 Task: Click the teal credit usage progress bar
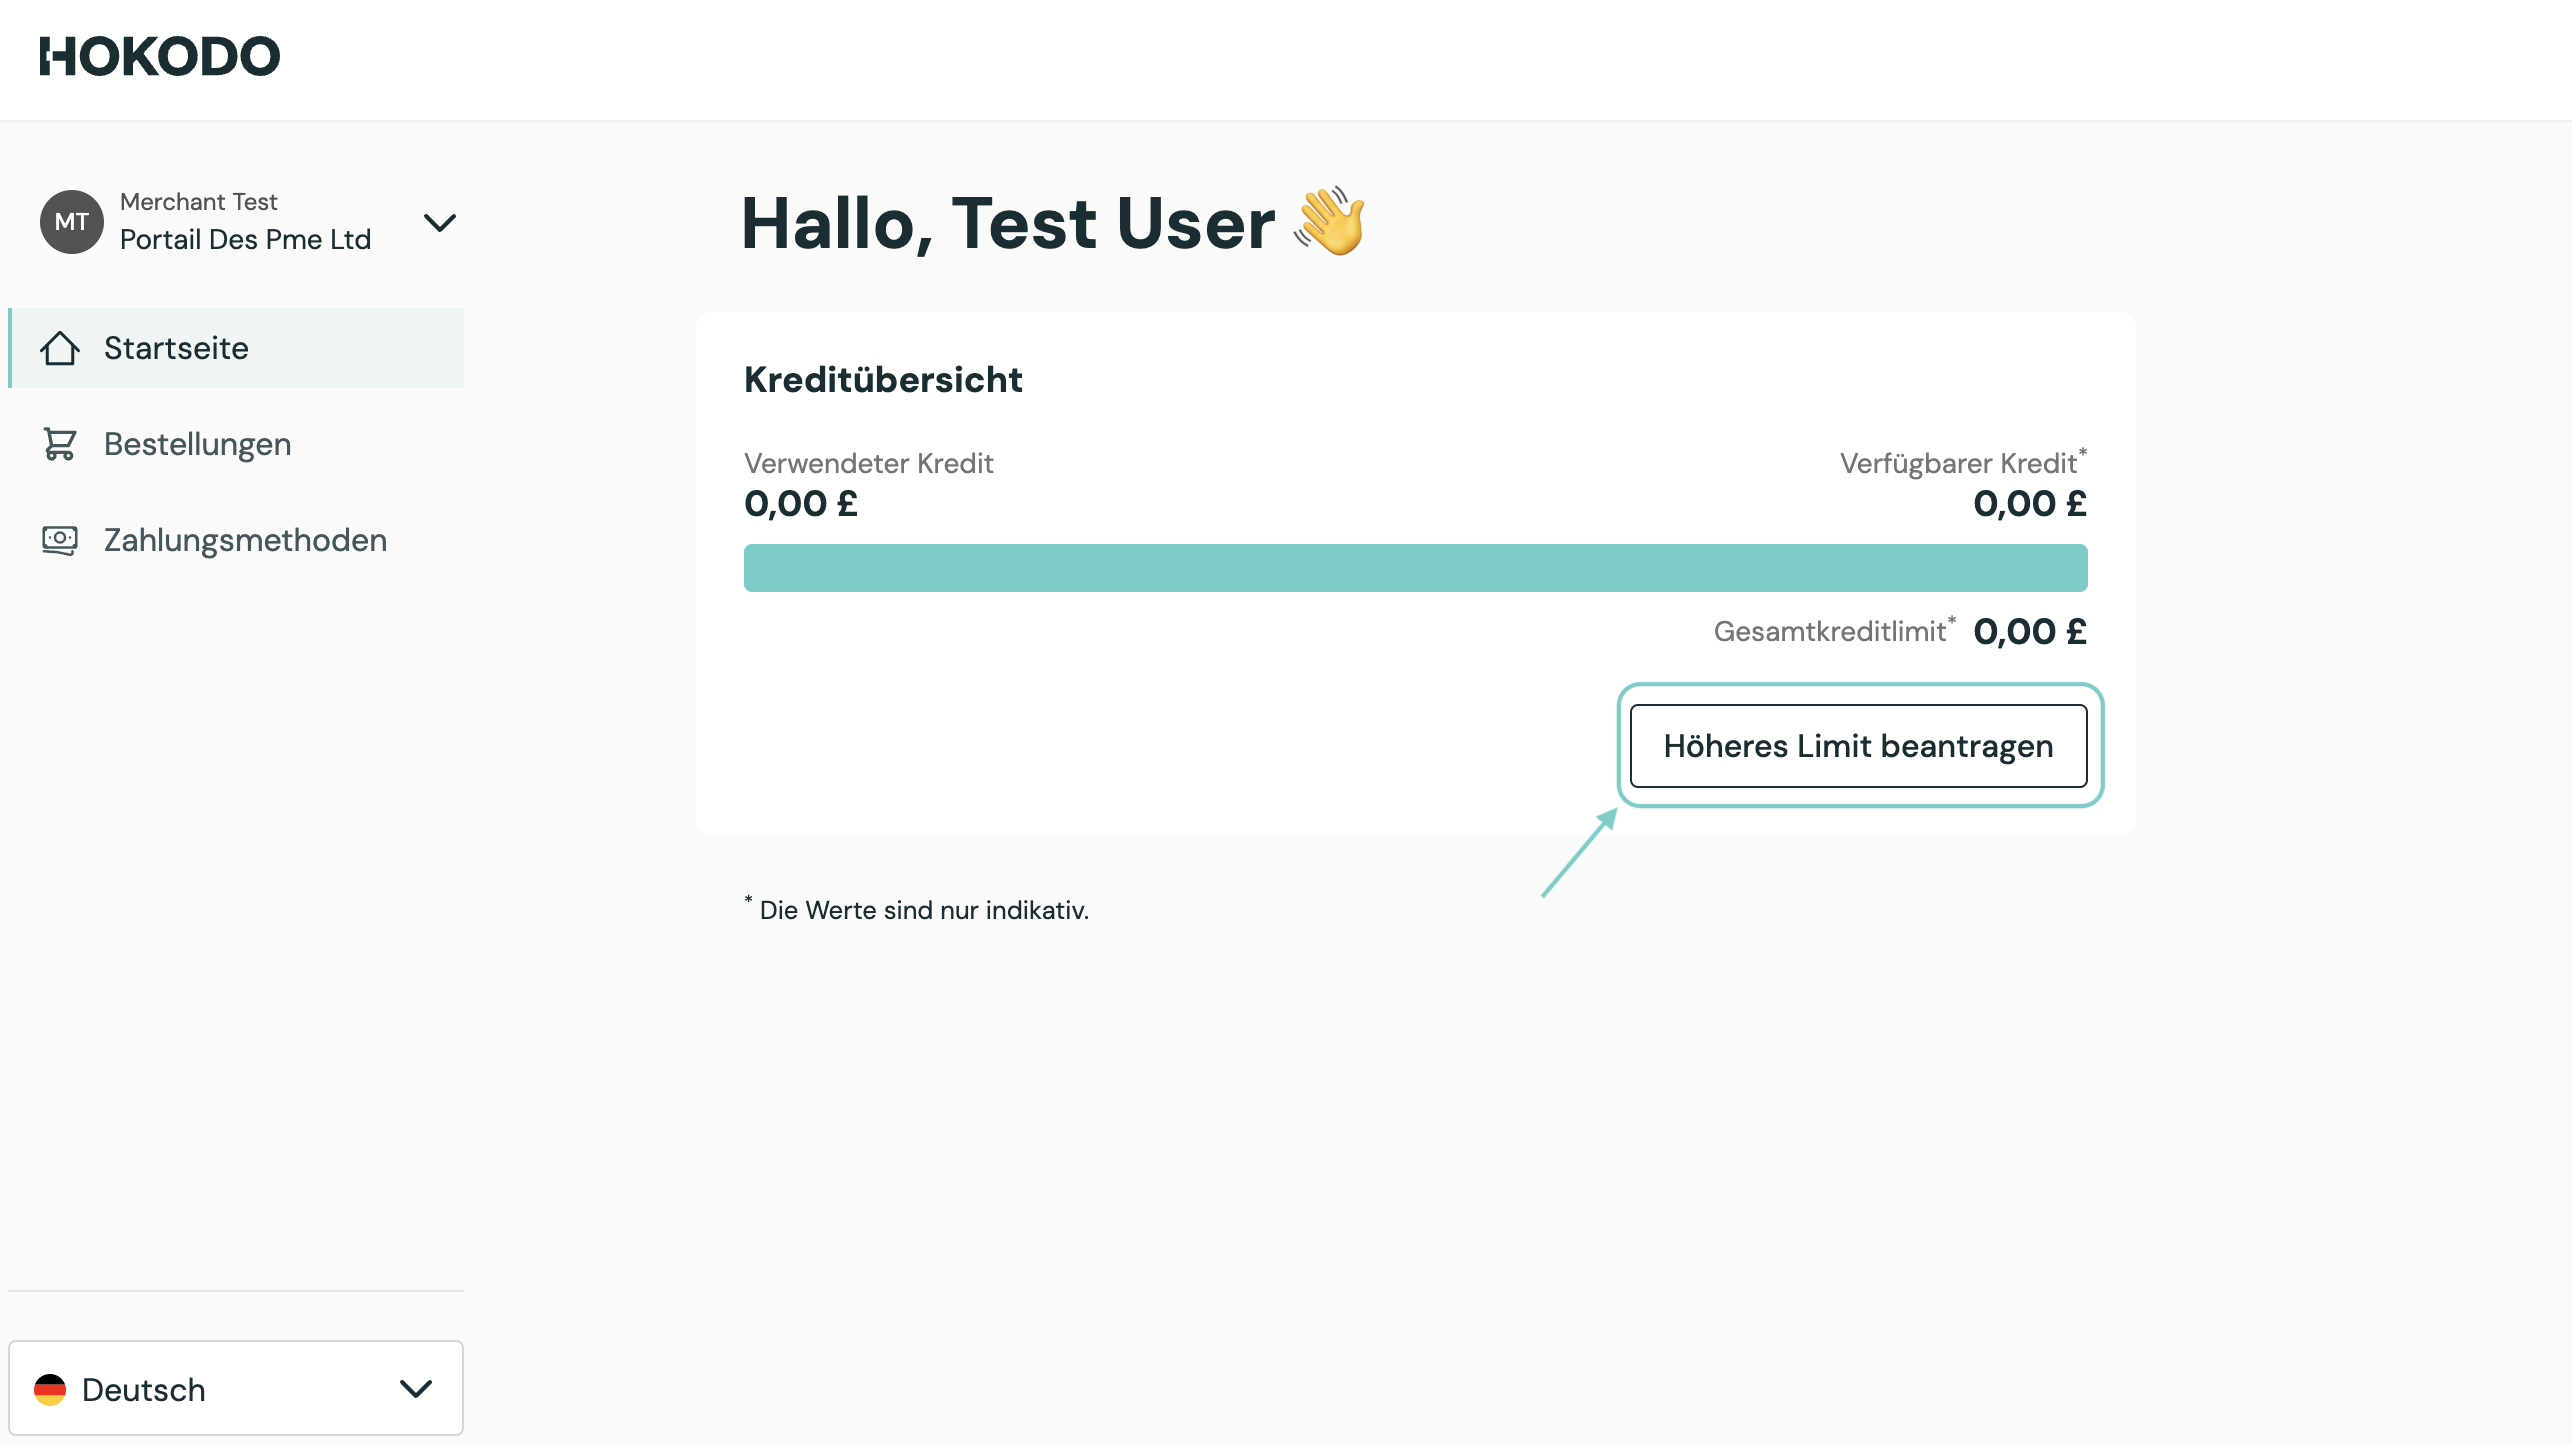click(1415, 568)
